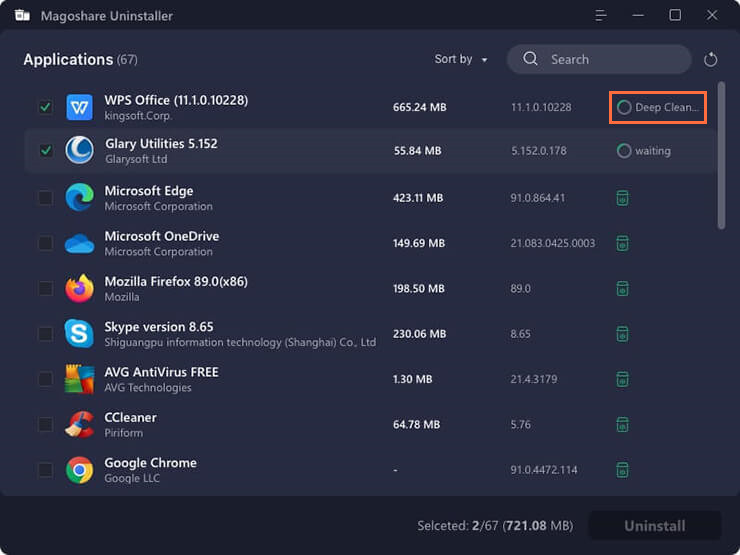Click version 91.0.4472.114 of Chrome
The height and width of the screenshot is (555, 740).
coord(544,470)
